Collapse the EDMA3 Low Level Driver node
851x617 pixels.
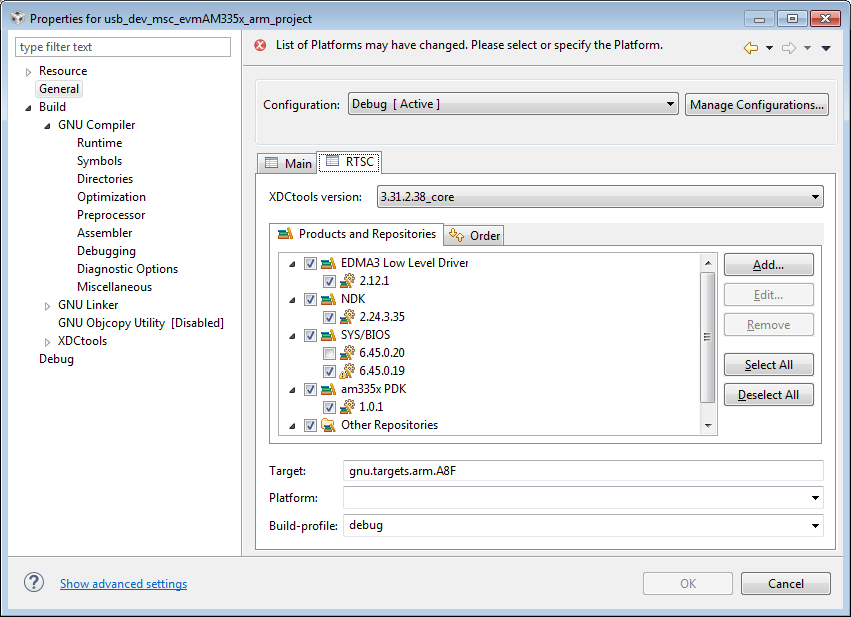coord(292,264)
